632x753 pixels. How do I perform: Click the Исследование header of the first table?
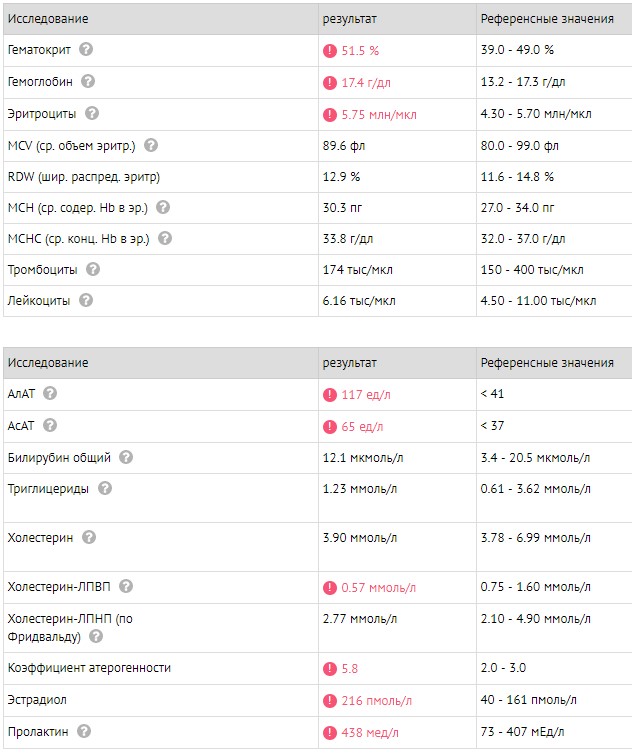point(47,19)
